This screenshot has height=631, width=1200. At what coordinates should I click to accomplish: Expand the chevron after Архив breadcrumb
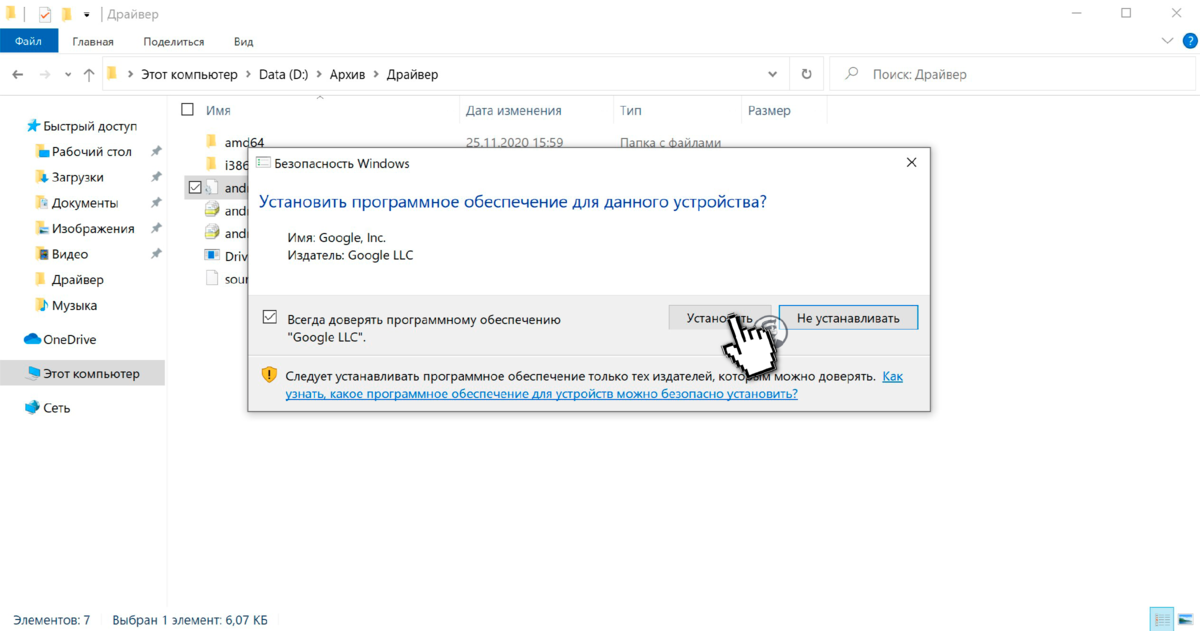click(x=378, y=74)
